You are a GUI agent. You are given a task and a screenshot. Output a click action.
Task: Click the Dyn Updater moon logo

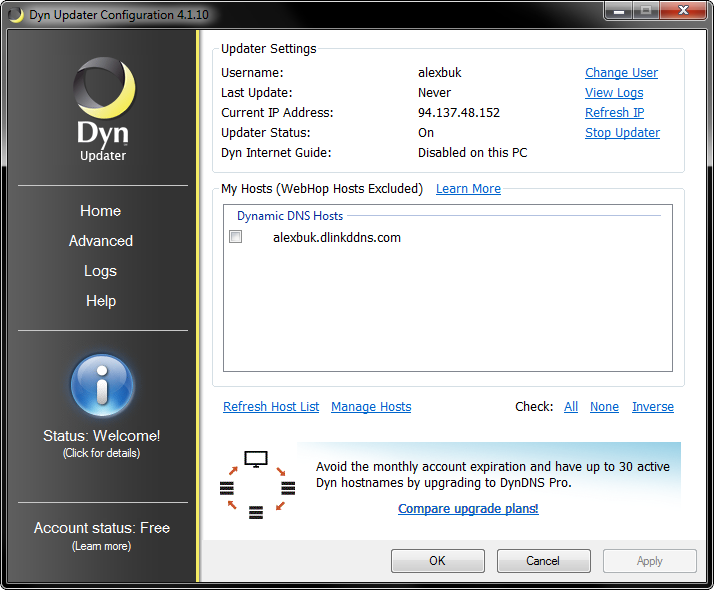point(103,109)
